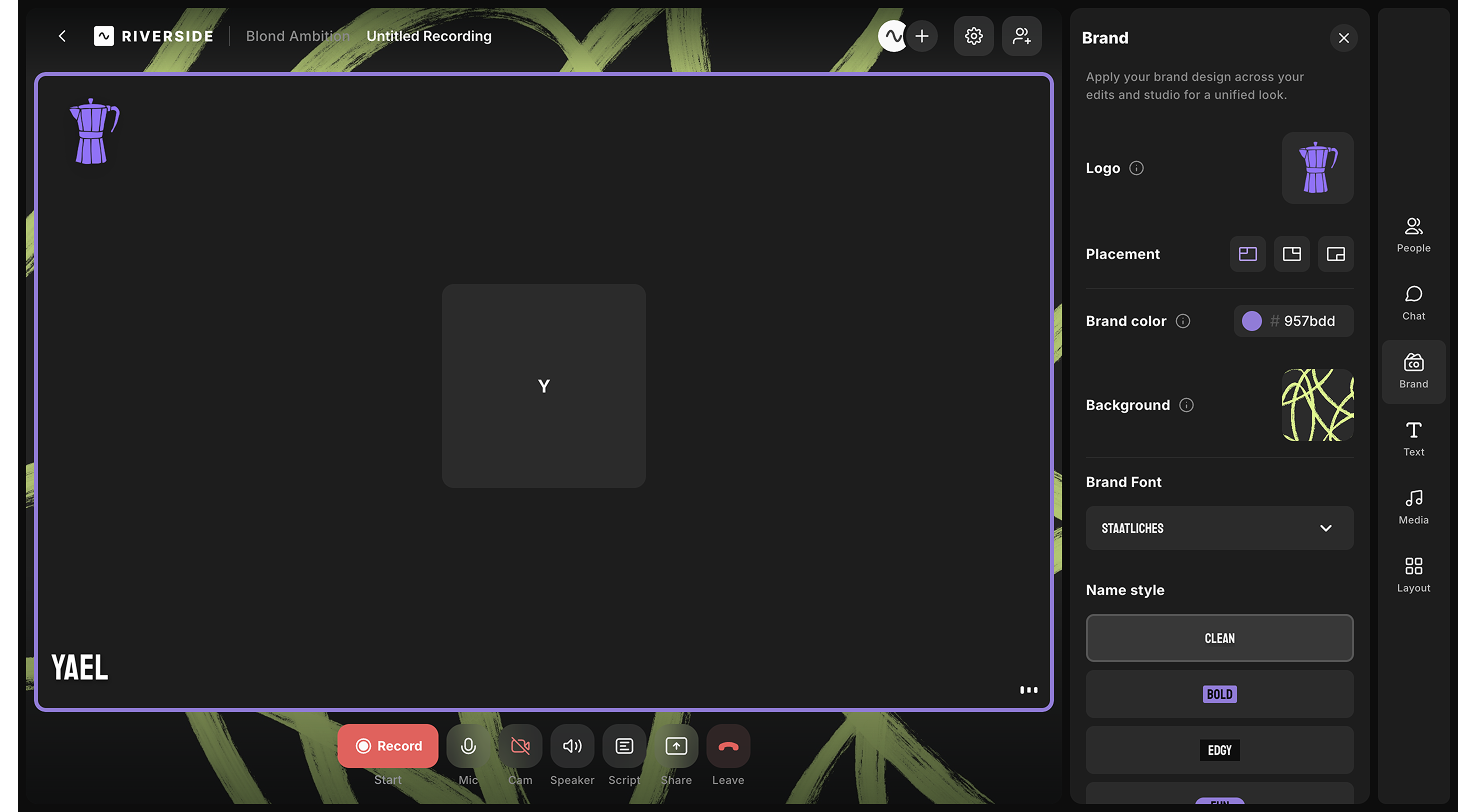Mute the microphone
The height and width of the screenshot is (812, 1458).
tap(468, 746)
